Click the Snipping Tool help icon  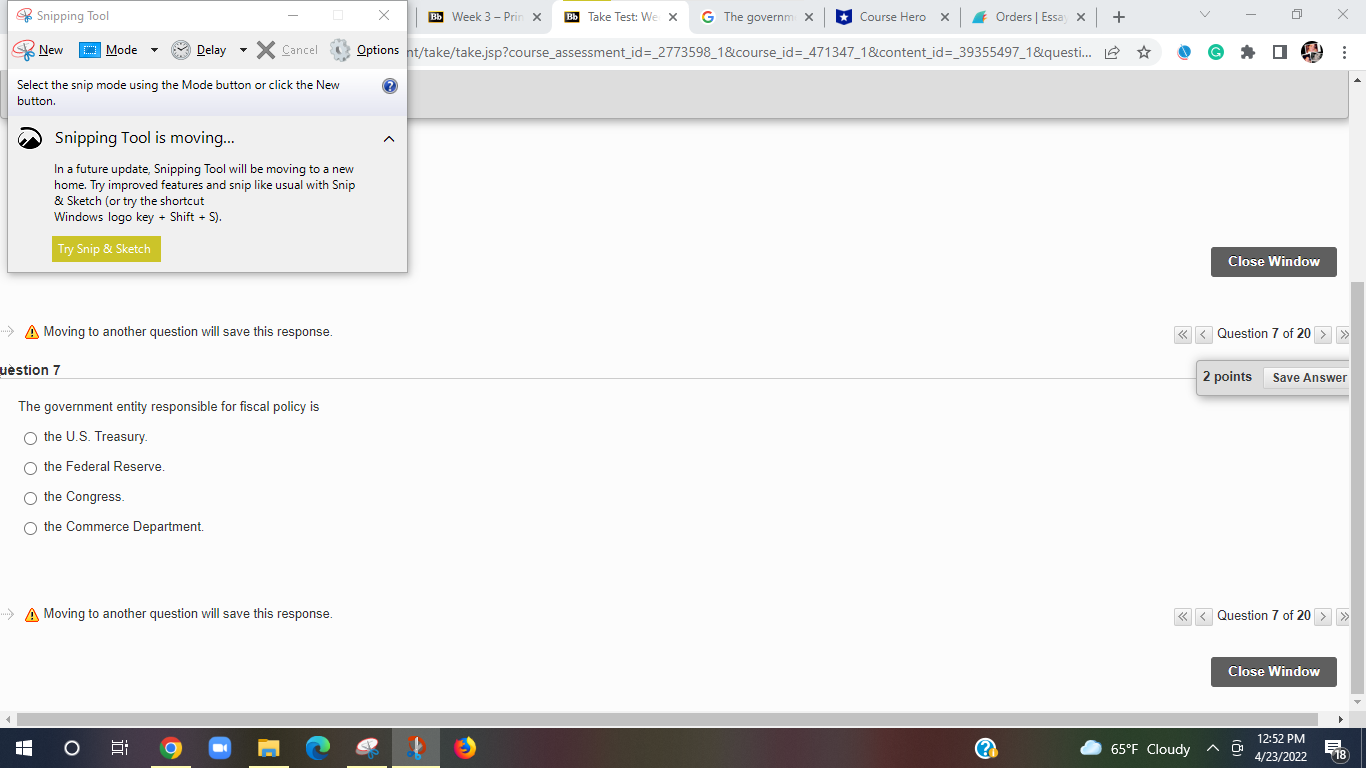pos(389,85)
